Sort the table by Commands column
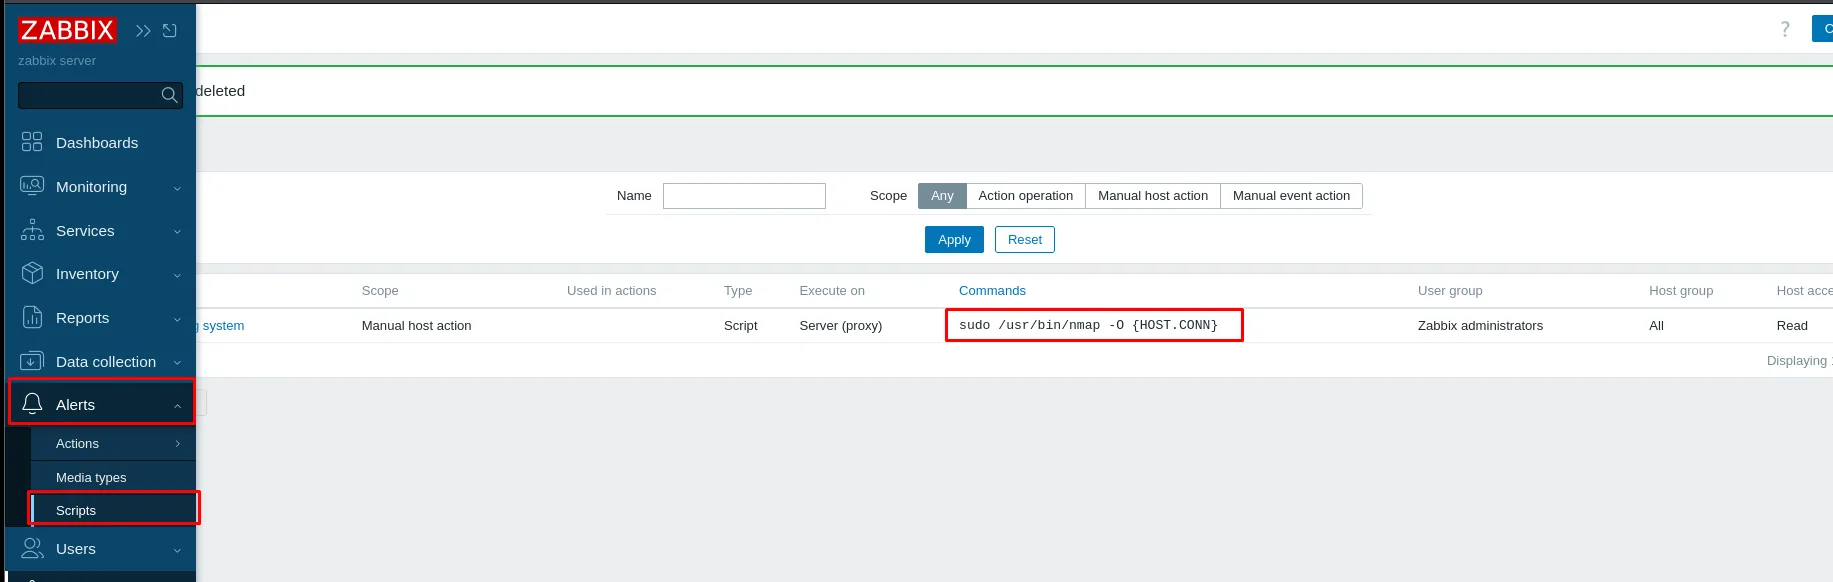 [x=992, y=291]
